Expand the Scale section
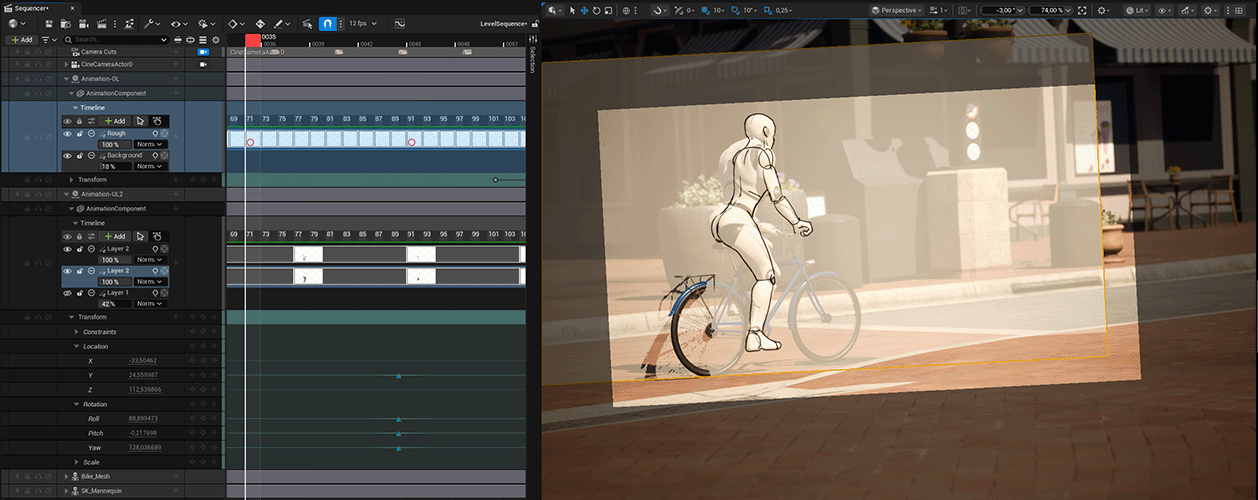Viewport: 1258px width, 500px height. pos(77,462)
